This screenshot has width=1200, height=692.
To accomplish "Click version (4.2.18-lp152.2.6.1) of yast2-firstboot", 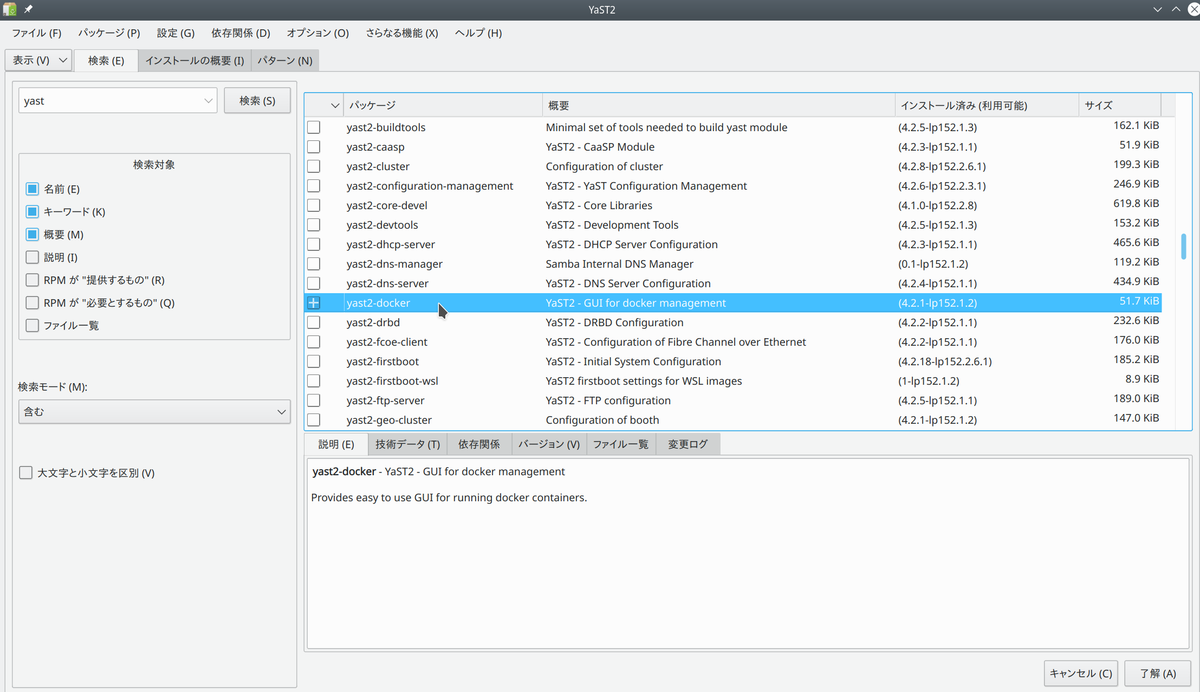I will tap(945, 362).
